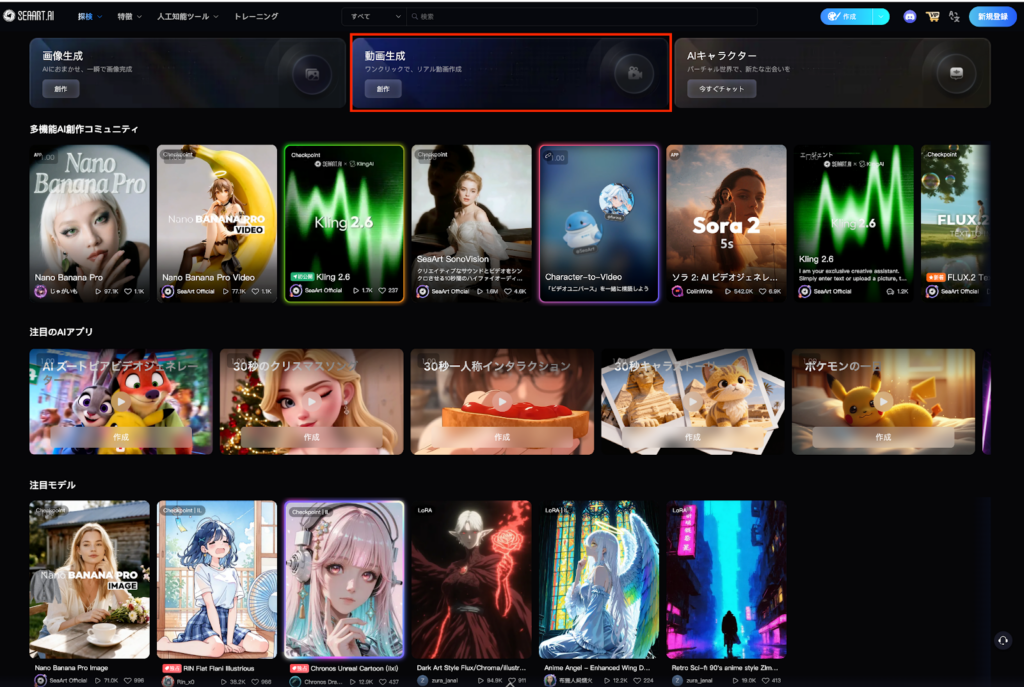Screen dimensions: 1024x687
Task: Click the 今すぐチャット button
Action: (x=721, y=89)
